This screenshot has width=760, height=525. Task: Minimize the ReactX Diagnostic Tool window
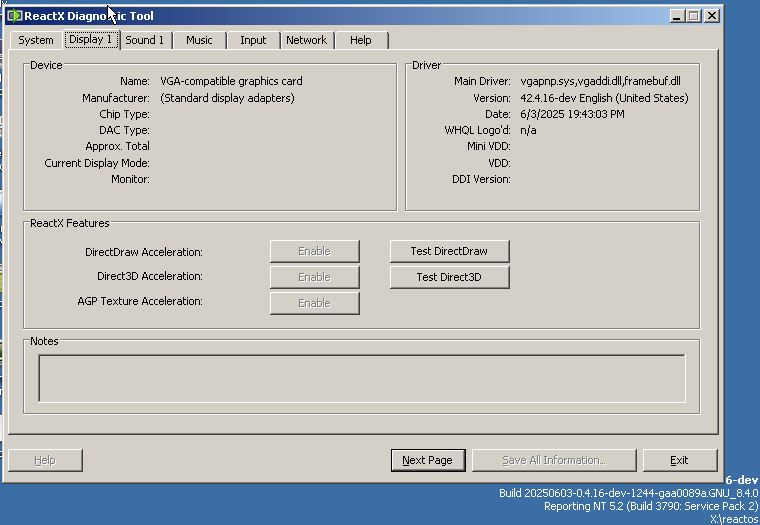[677, 16]
